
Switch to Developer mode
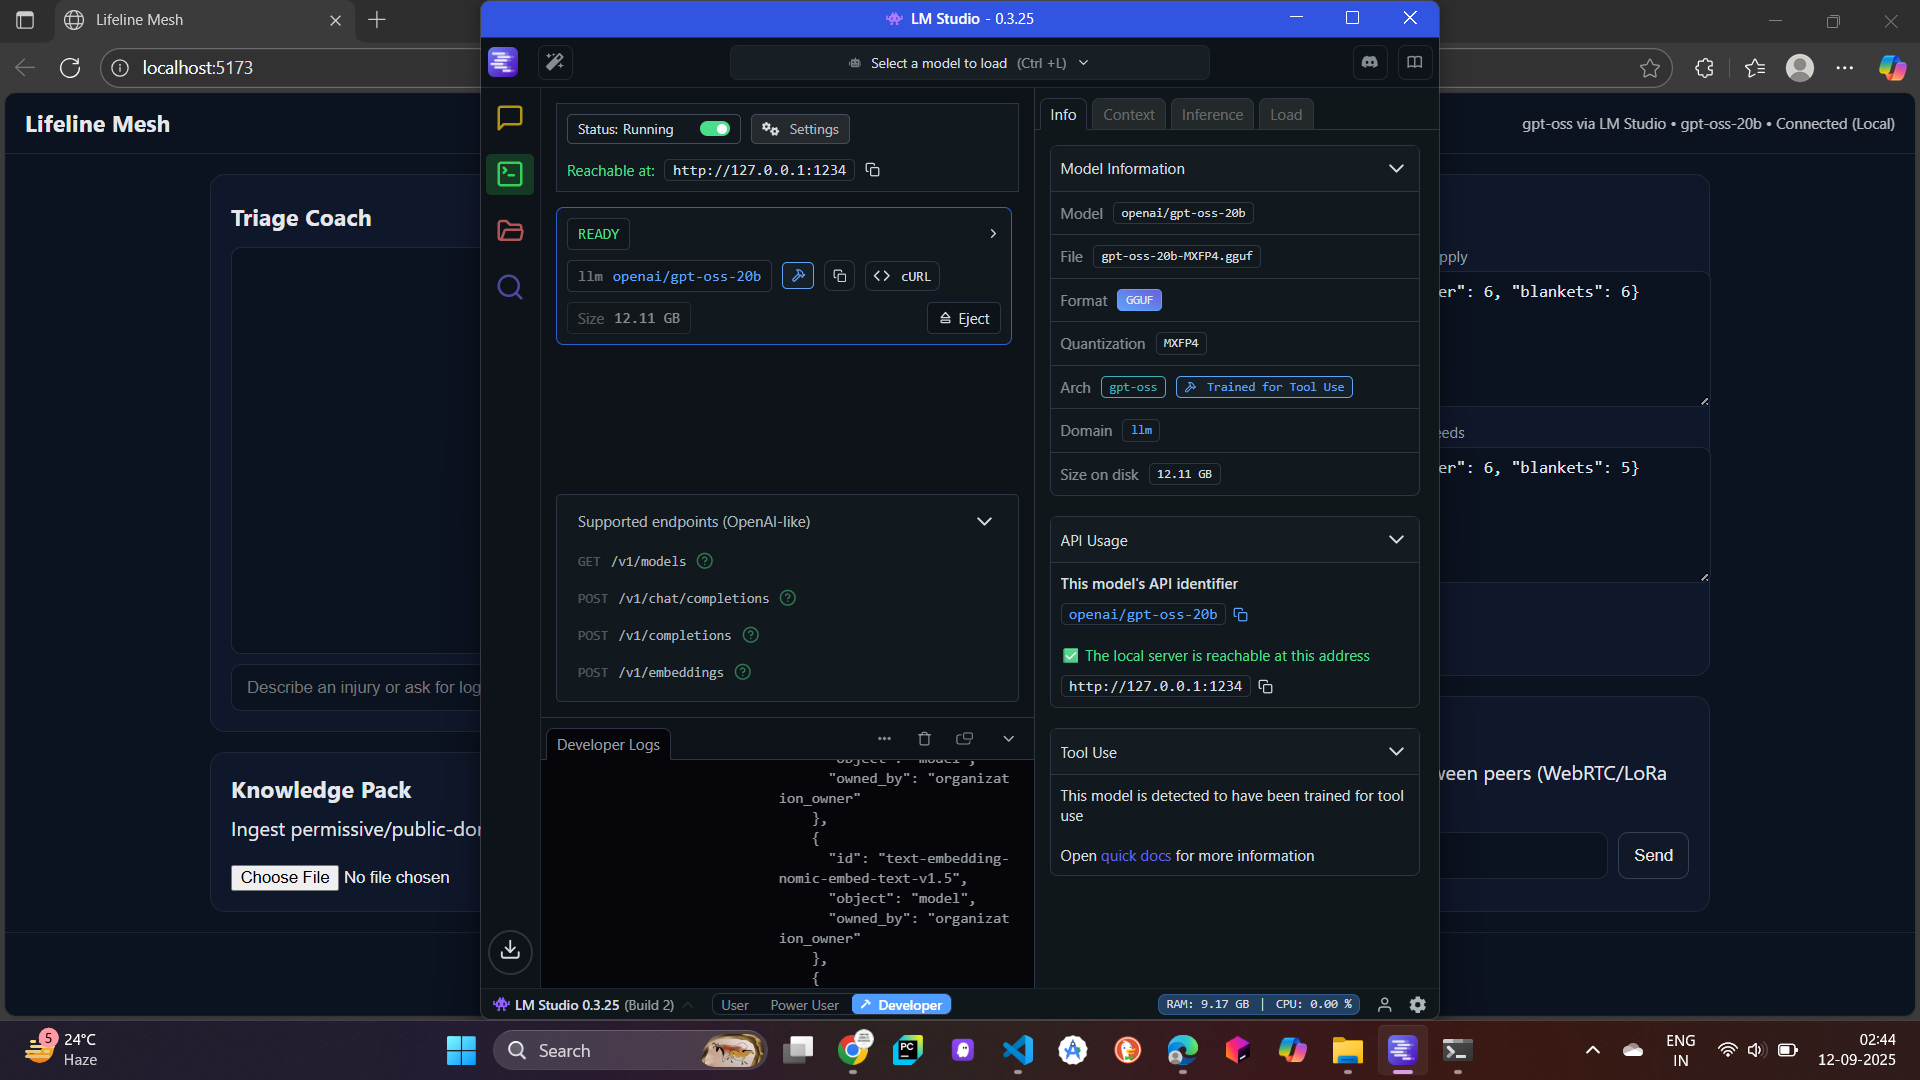click(x=901, y=1005)
